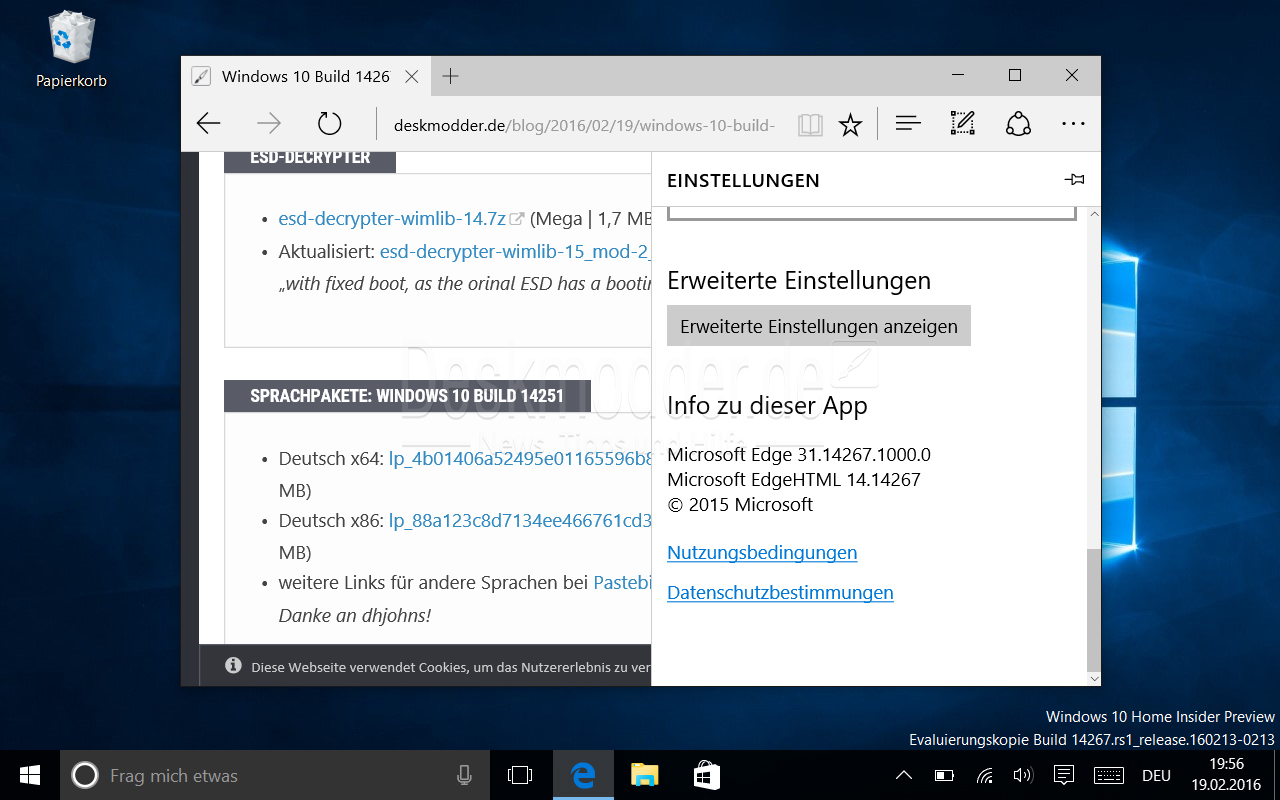Show hidden tray icons chevron
The width and height of the screenshot is (1280, 800).
[x=903, y=775]
